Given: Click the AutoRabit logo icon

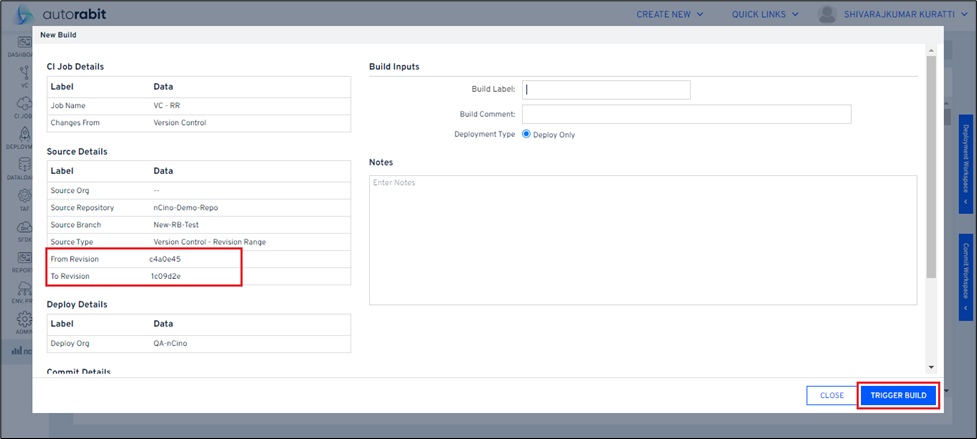Looking at the screenshot, I should 24,15.
